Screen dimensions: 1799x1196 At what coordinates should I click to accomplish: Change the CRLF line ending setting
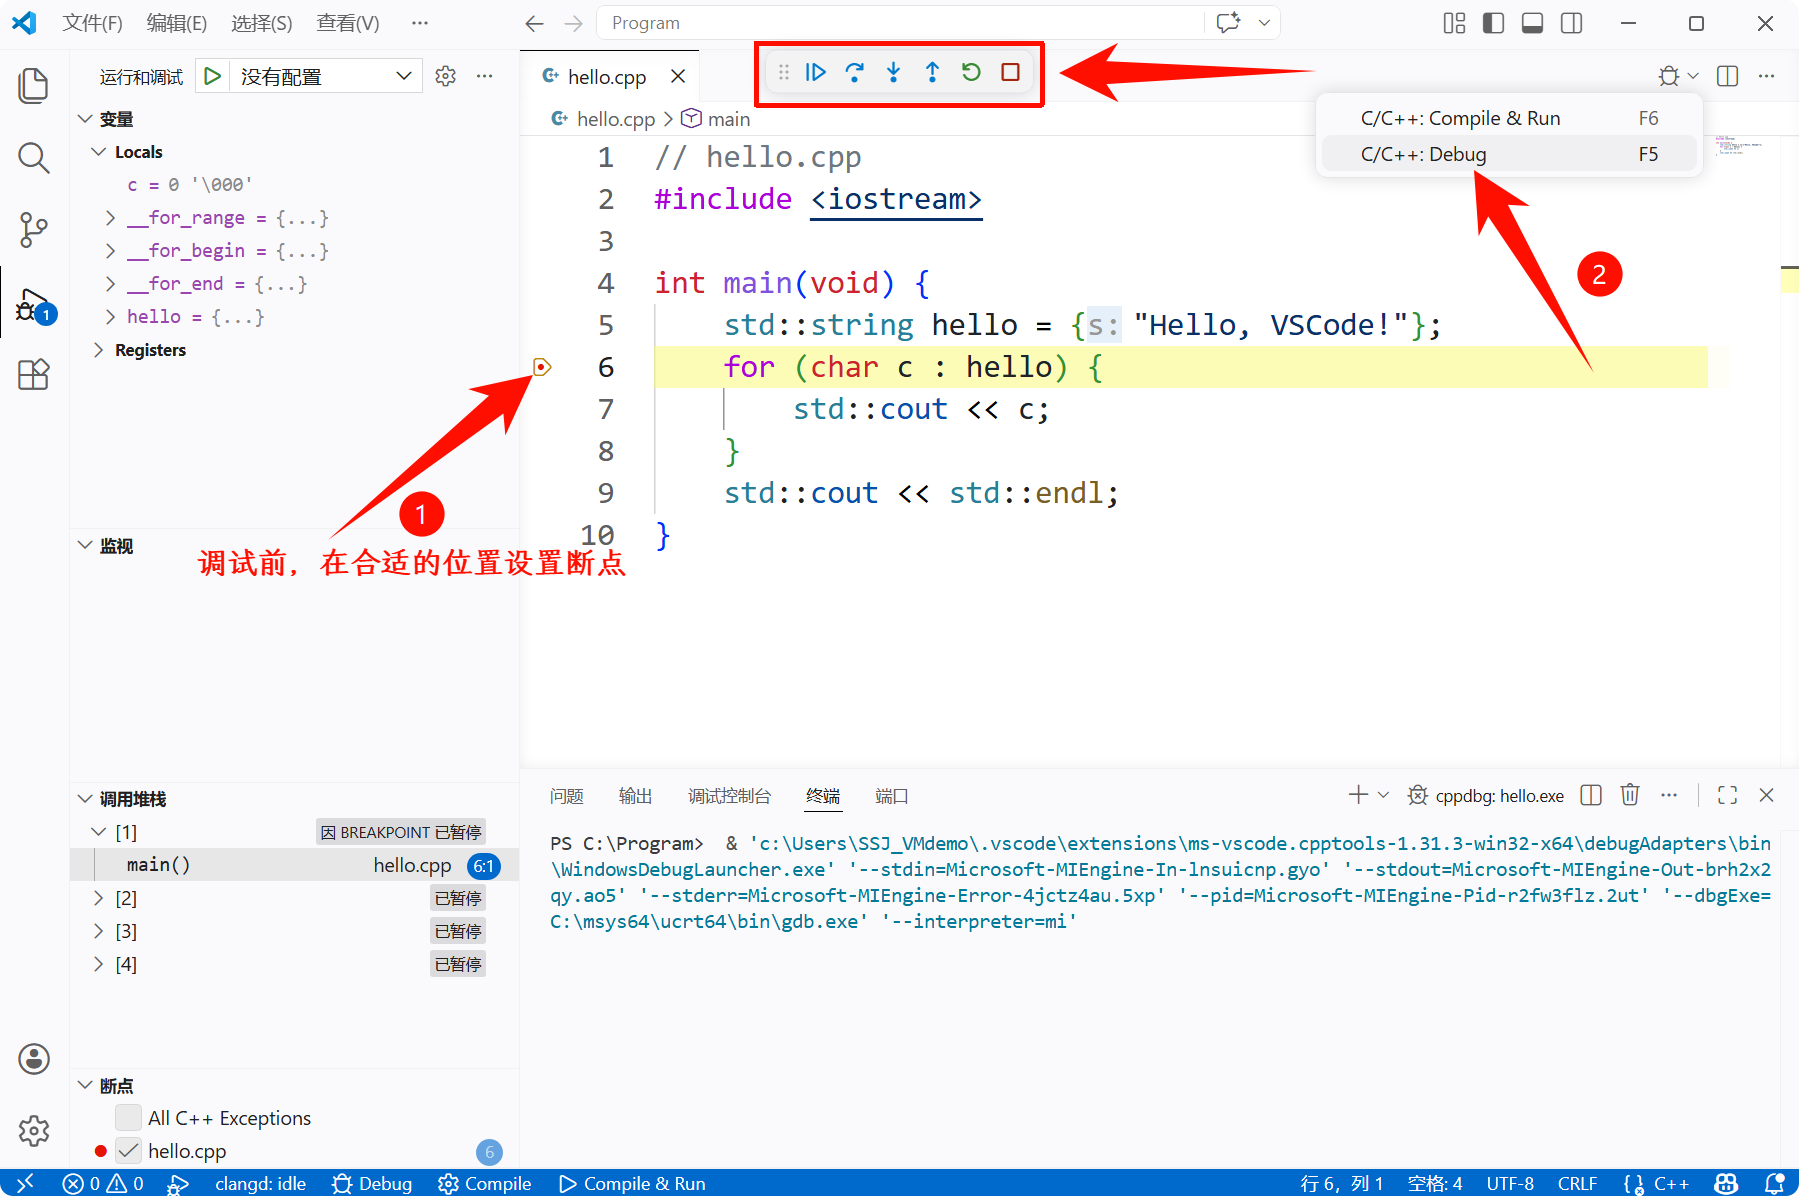[x=1577, y=1183]
